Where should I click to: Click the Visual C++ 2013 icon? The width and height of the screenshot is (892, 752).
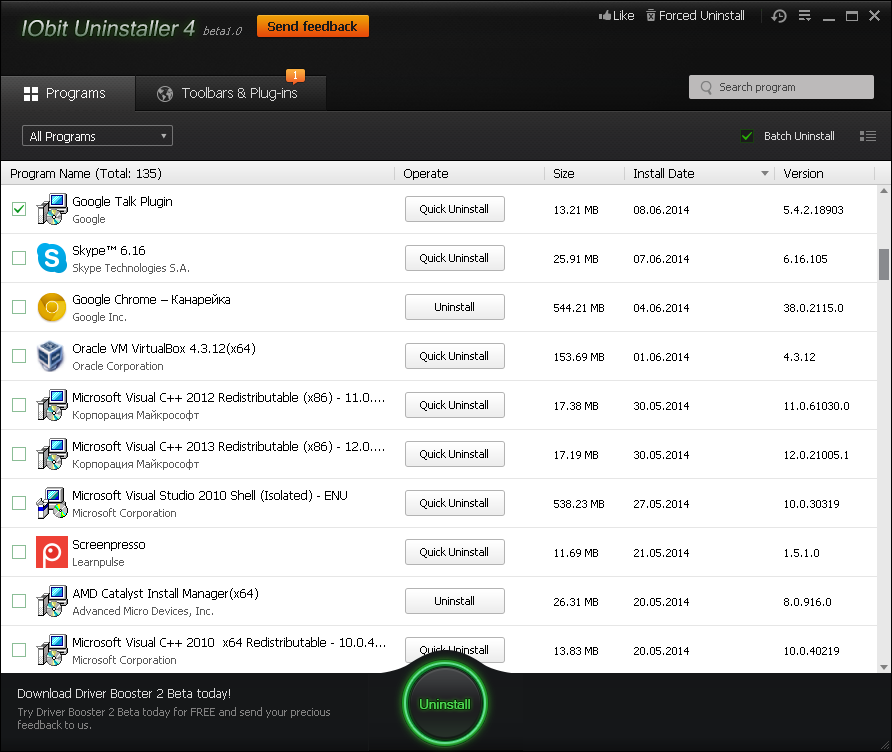coord(52,453)
